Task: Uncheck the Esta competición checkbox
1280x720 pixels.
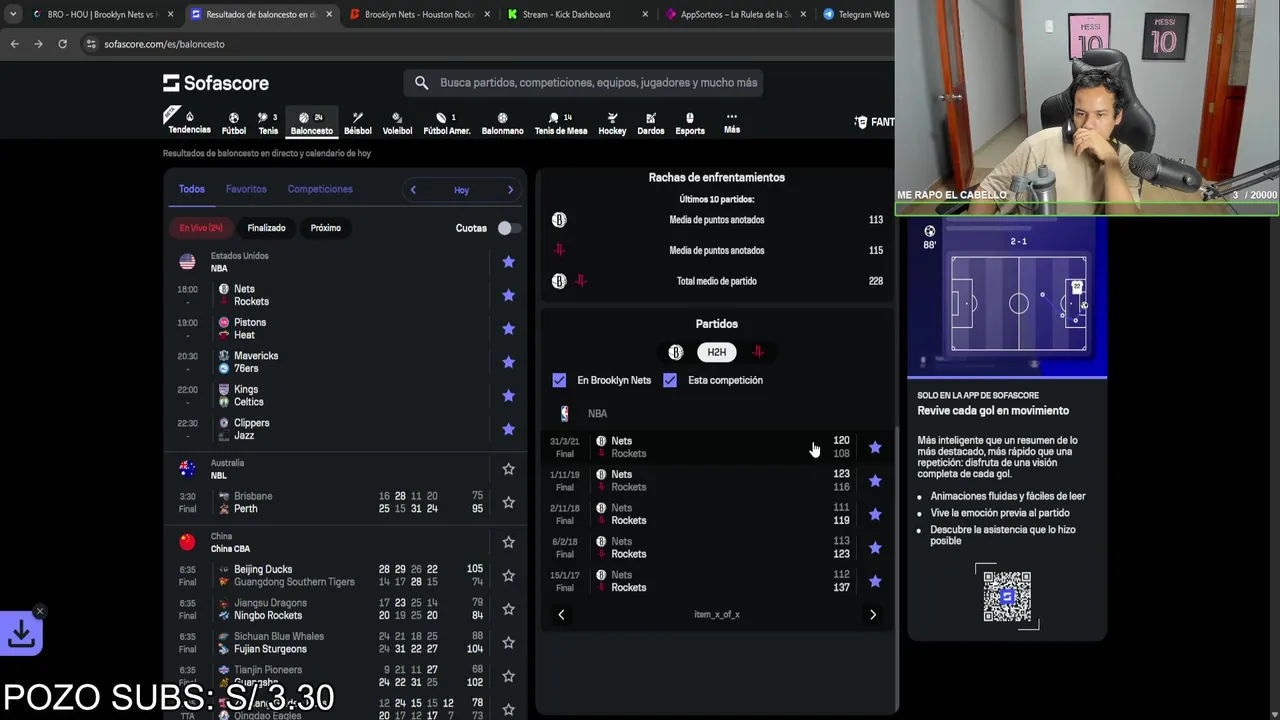Action: pyautogui.click(x=670, y=380)
